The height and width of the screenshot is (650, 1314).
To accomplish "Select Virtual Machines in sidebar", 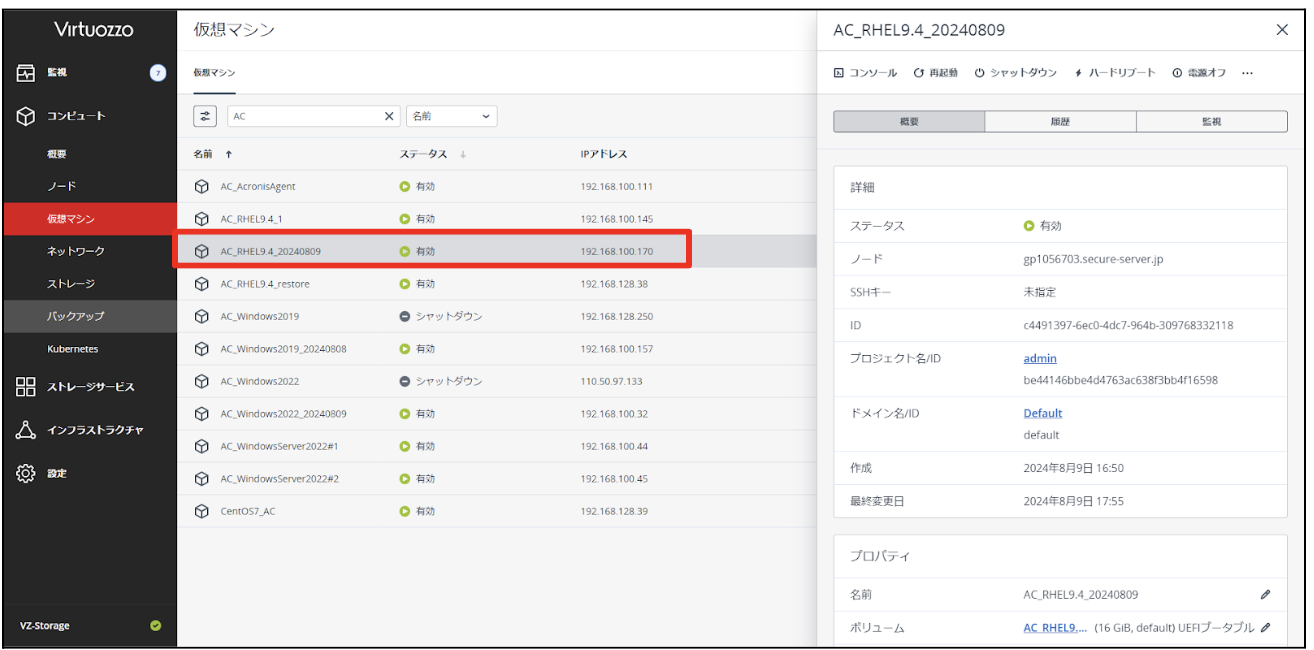I will point(90,219).
